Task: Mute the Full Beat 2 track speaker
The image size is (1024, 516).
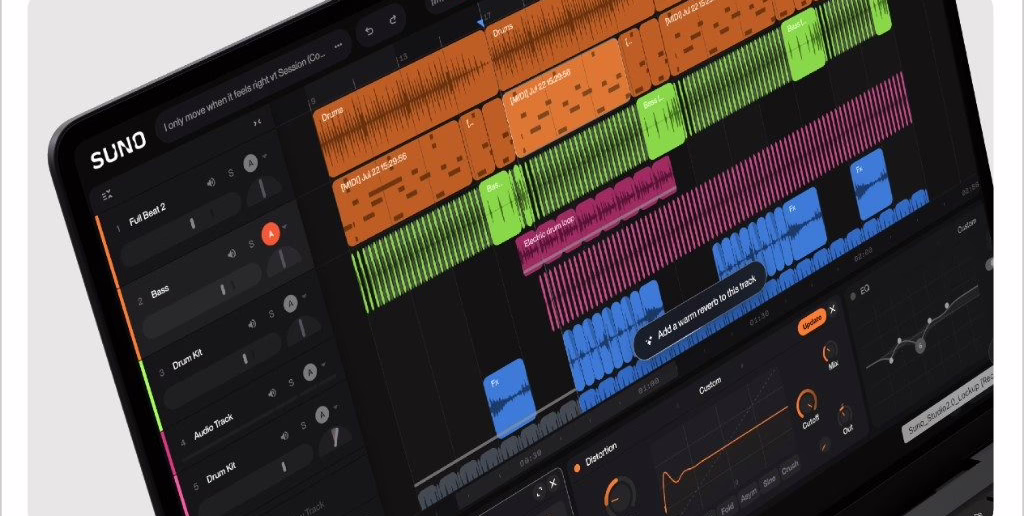Action: (211, 183)
